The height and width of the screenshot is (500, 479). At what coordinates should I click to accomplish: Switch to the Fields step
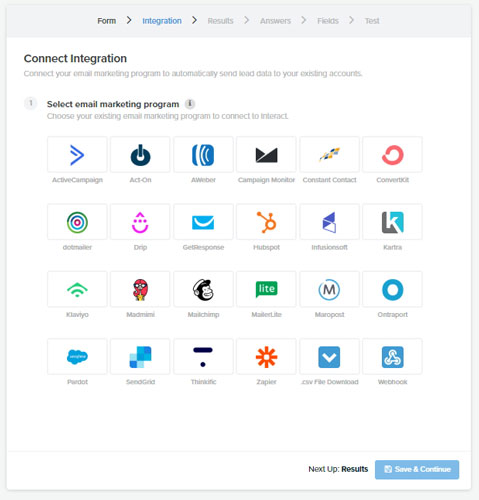coord(328,21)
